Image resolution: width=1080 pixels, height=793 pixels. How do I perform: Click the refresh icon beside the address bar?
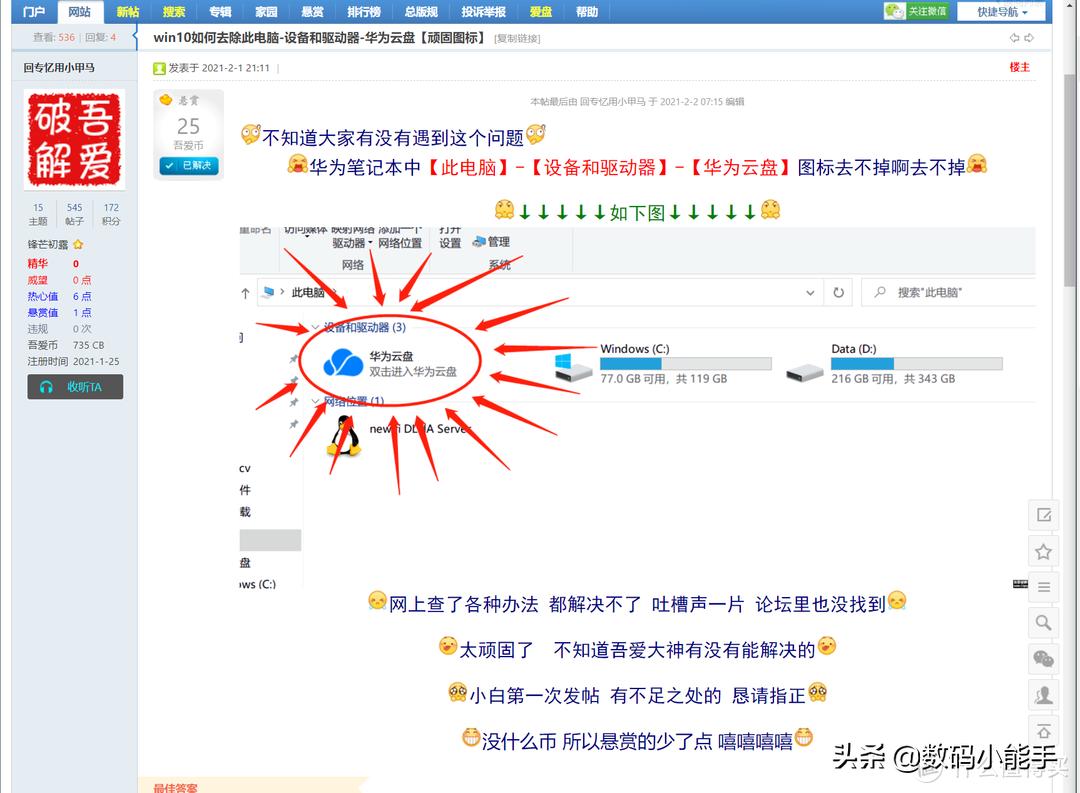click(x=839, y=292)
